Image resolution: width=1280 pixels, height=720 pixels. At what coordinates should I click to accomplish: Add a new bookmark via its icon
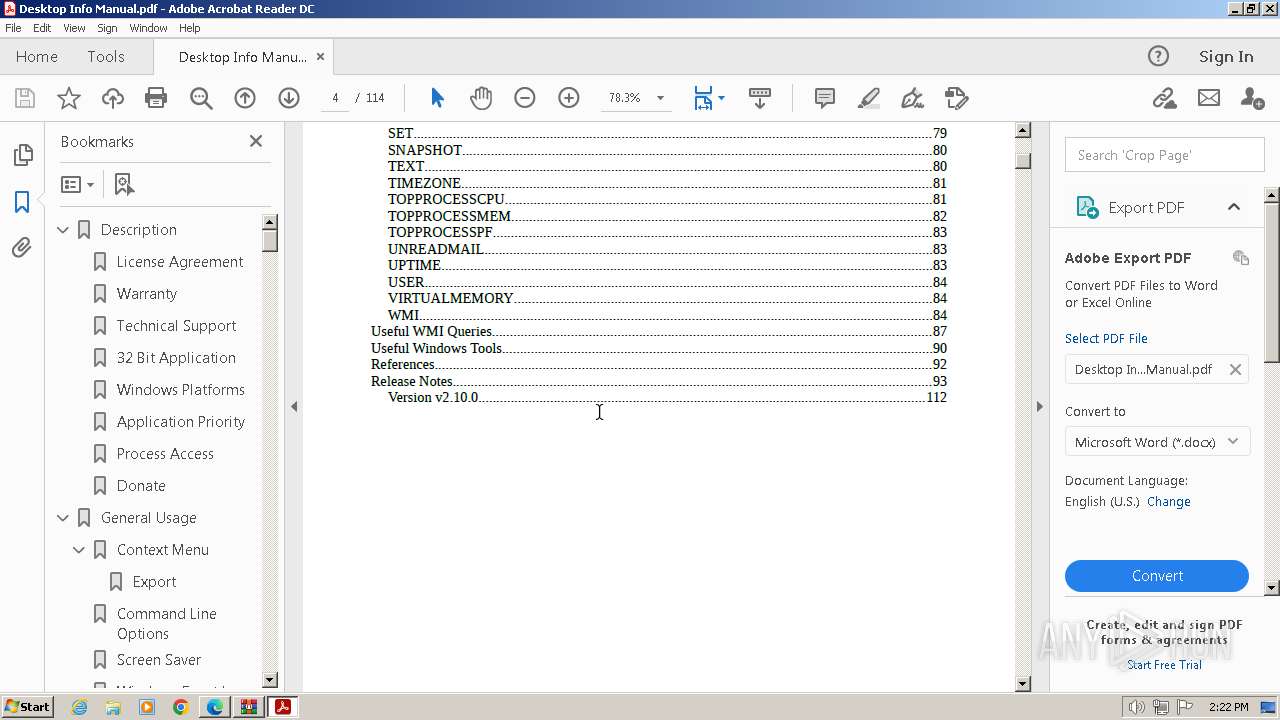[124, 184]
